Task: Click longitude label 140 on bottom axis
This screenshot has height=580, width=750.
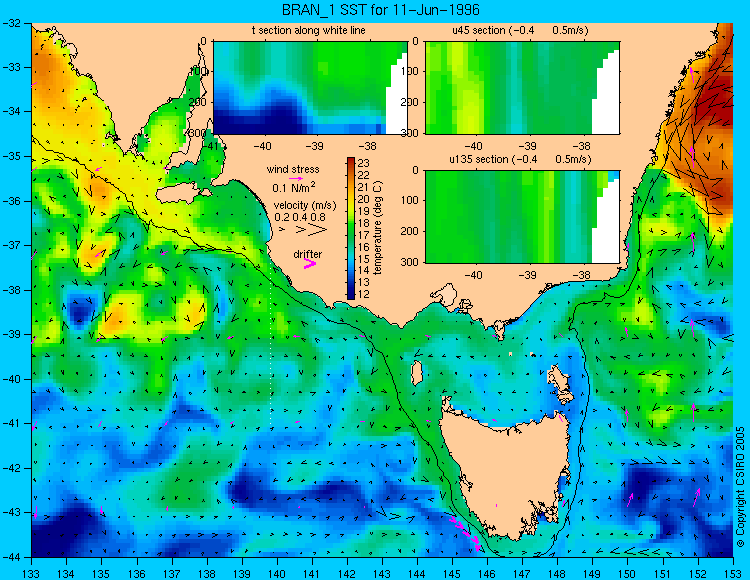Action: [x=277, y=574]
